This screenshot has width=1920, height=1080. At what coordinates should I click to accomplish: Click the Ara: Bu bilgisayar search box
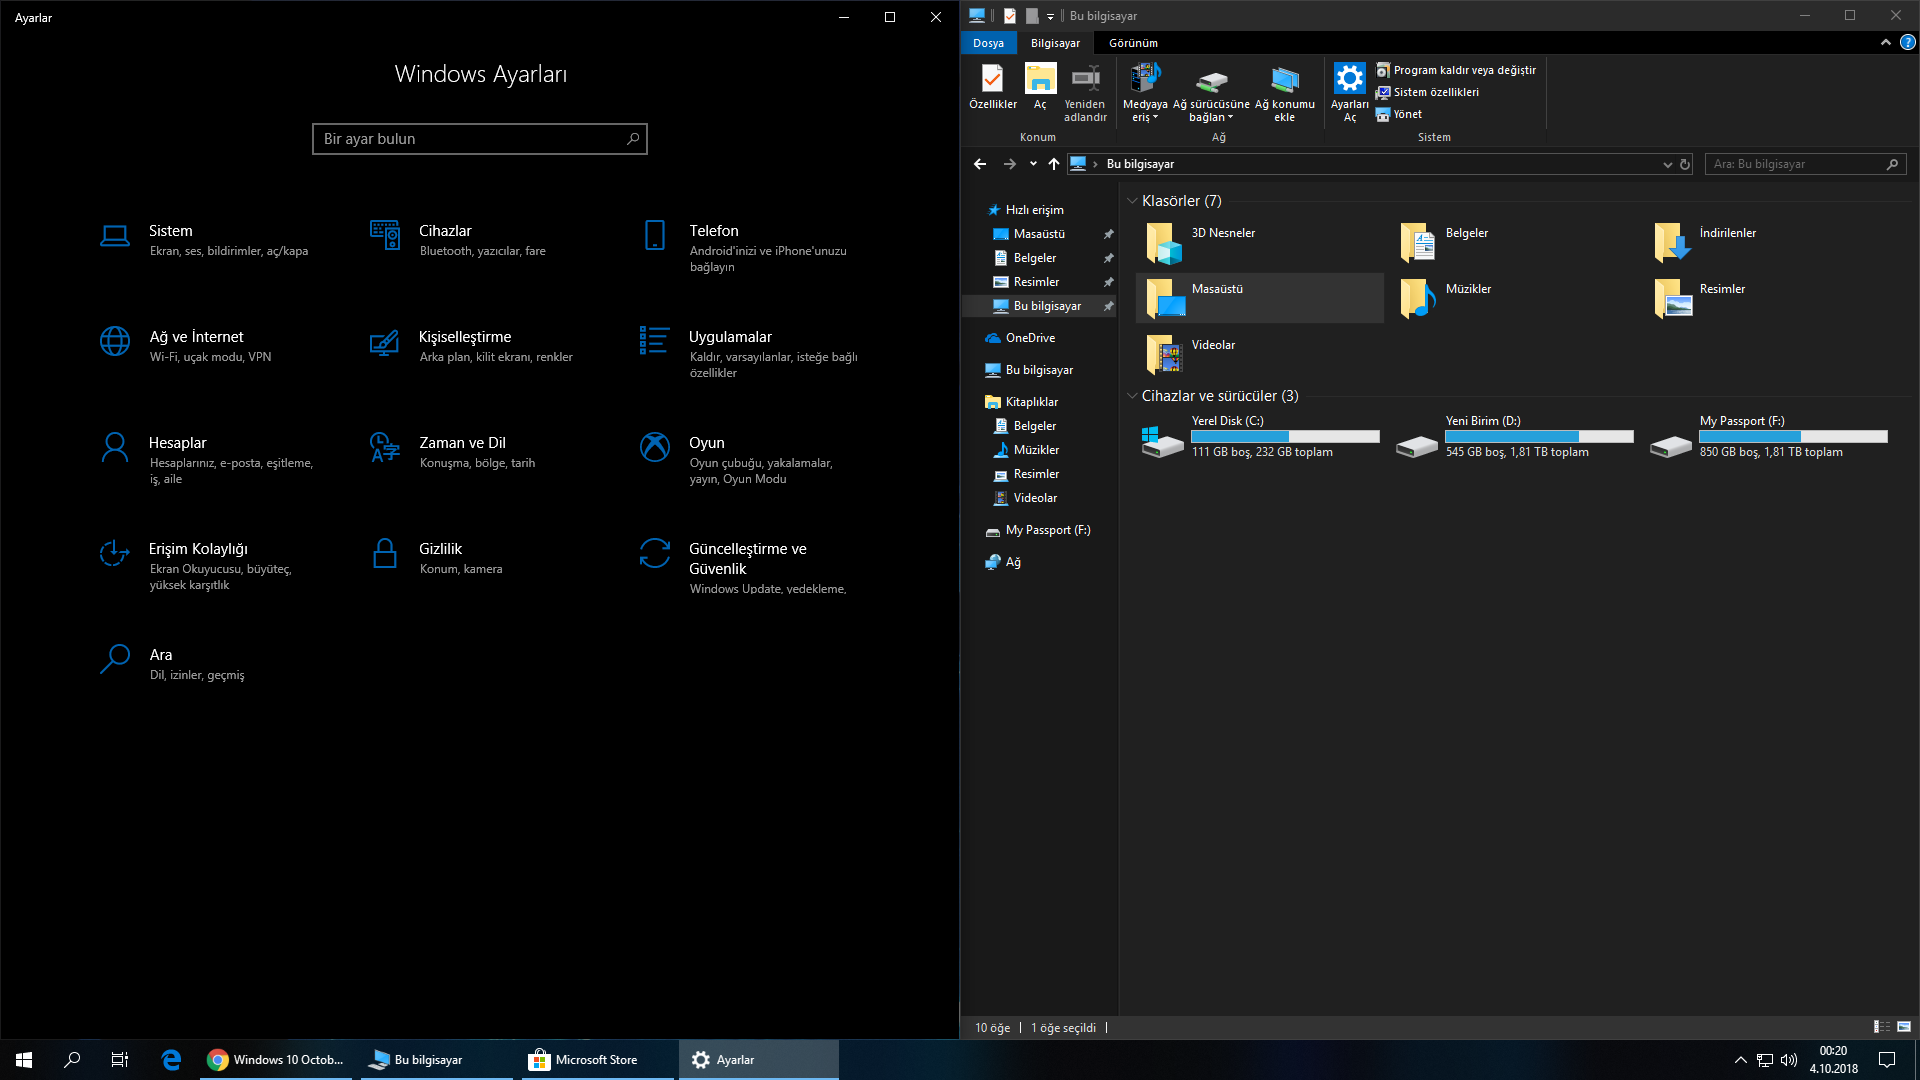(x=1805, y=164)
